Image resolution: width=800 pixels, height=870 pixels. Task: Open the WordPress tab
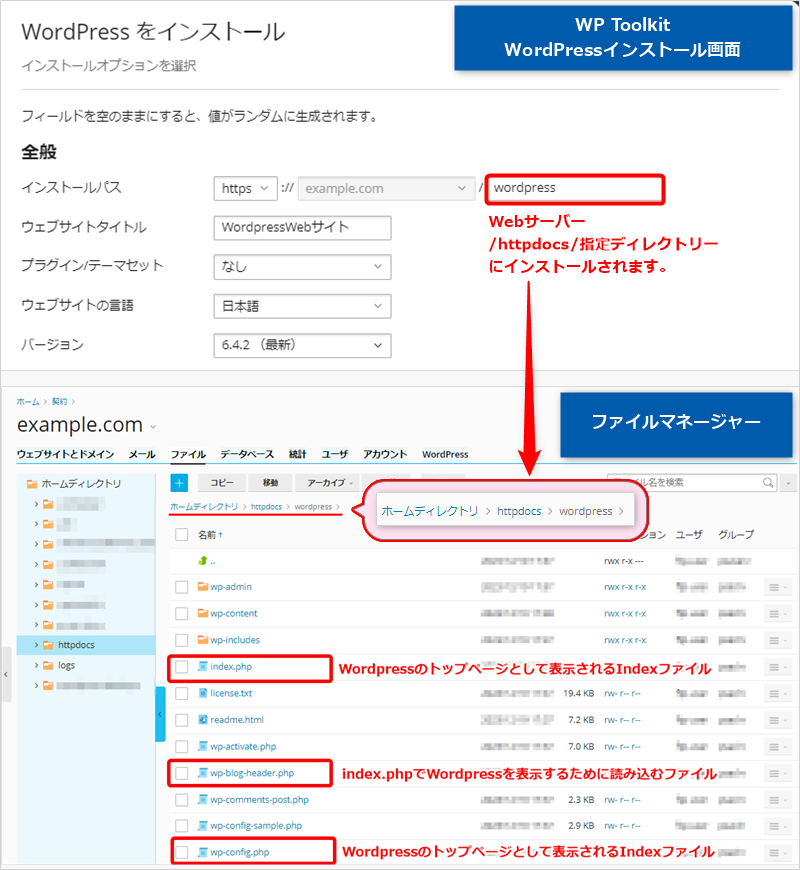pos(444,454)
